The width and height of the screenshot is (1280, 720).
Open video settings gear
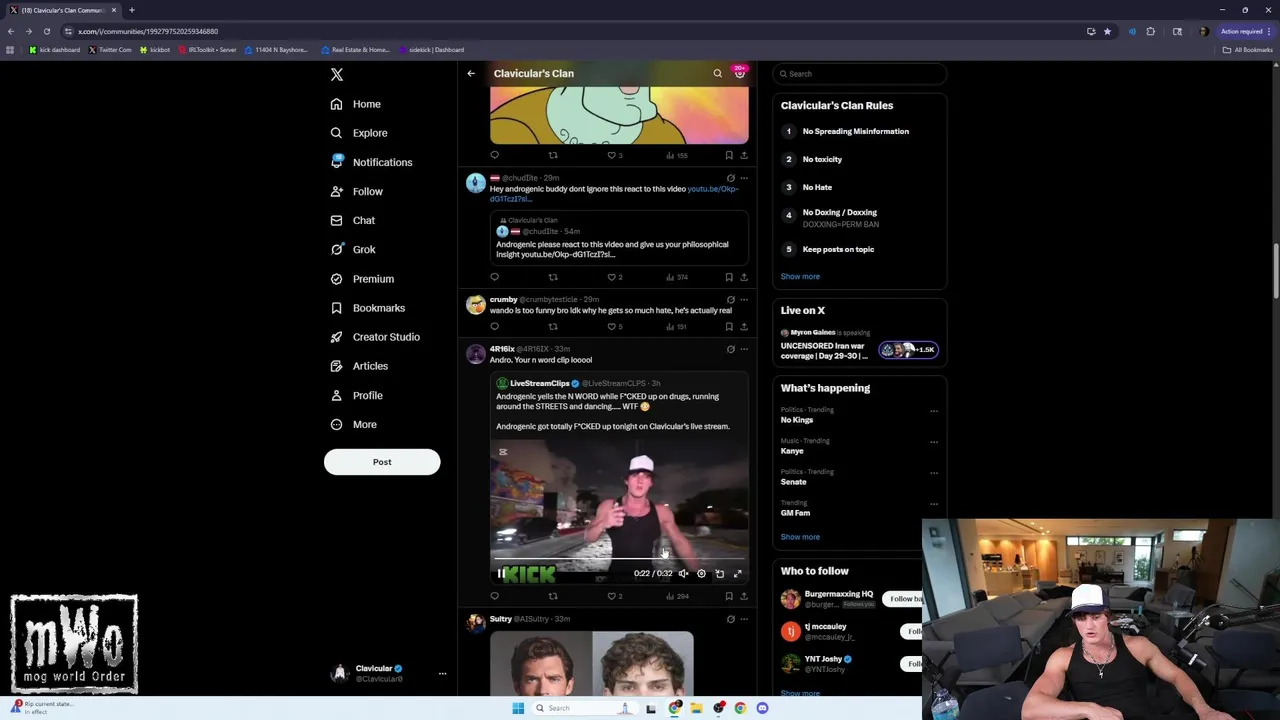point(701,574)
